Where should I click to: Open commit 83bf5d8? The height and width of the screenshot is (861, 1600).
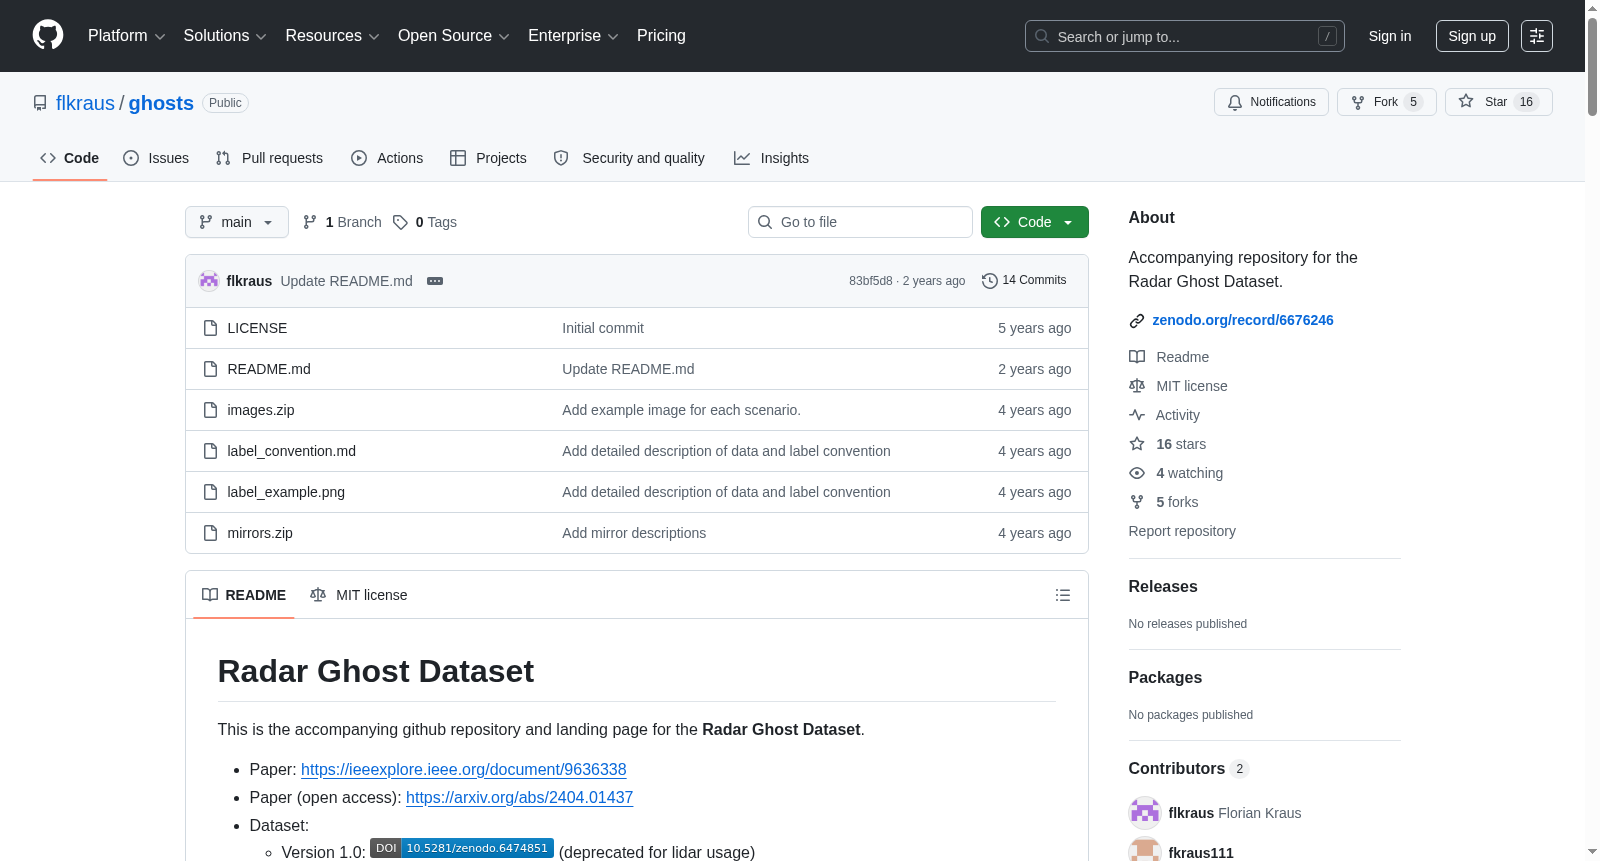click(x=870, y=281)
